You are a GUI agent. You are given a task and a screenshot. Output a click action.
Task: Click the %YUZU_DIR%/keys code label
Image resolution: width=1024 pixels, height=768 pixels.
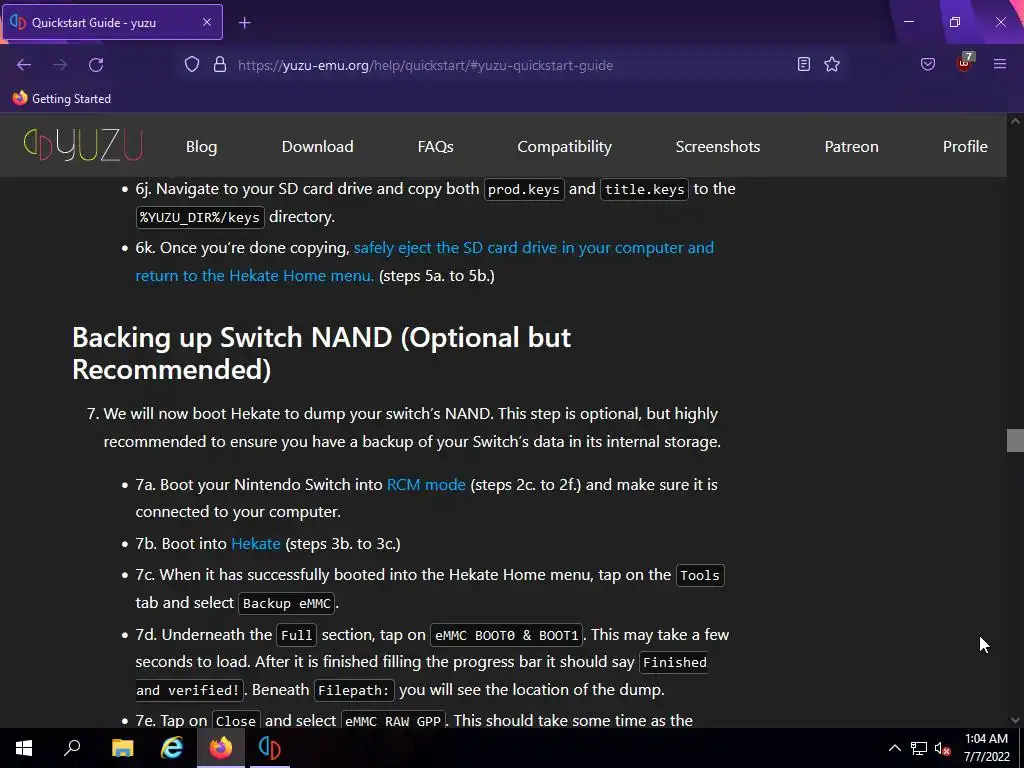click(x=200, y=217)
